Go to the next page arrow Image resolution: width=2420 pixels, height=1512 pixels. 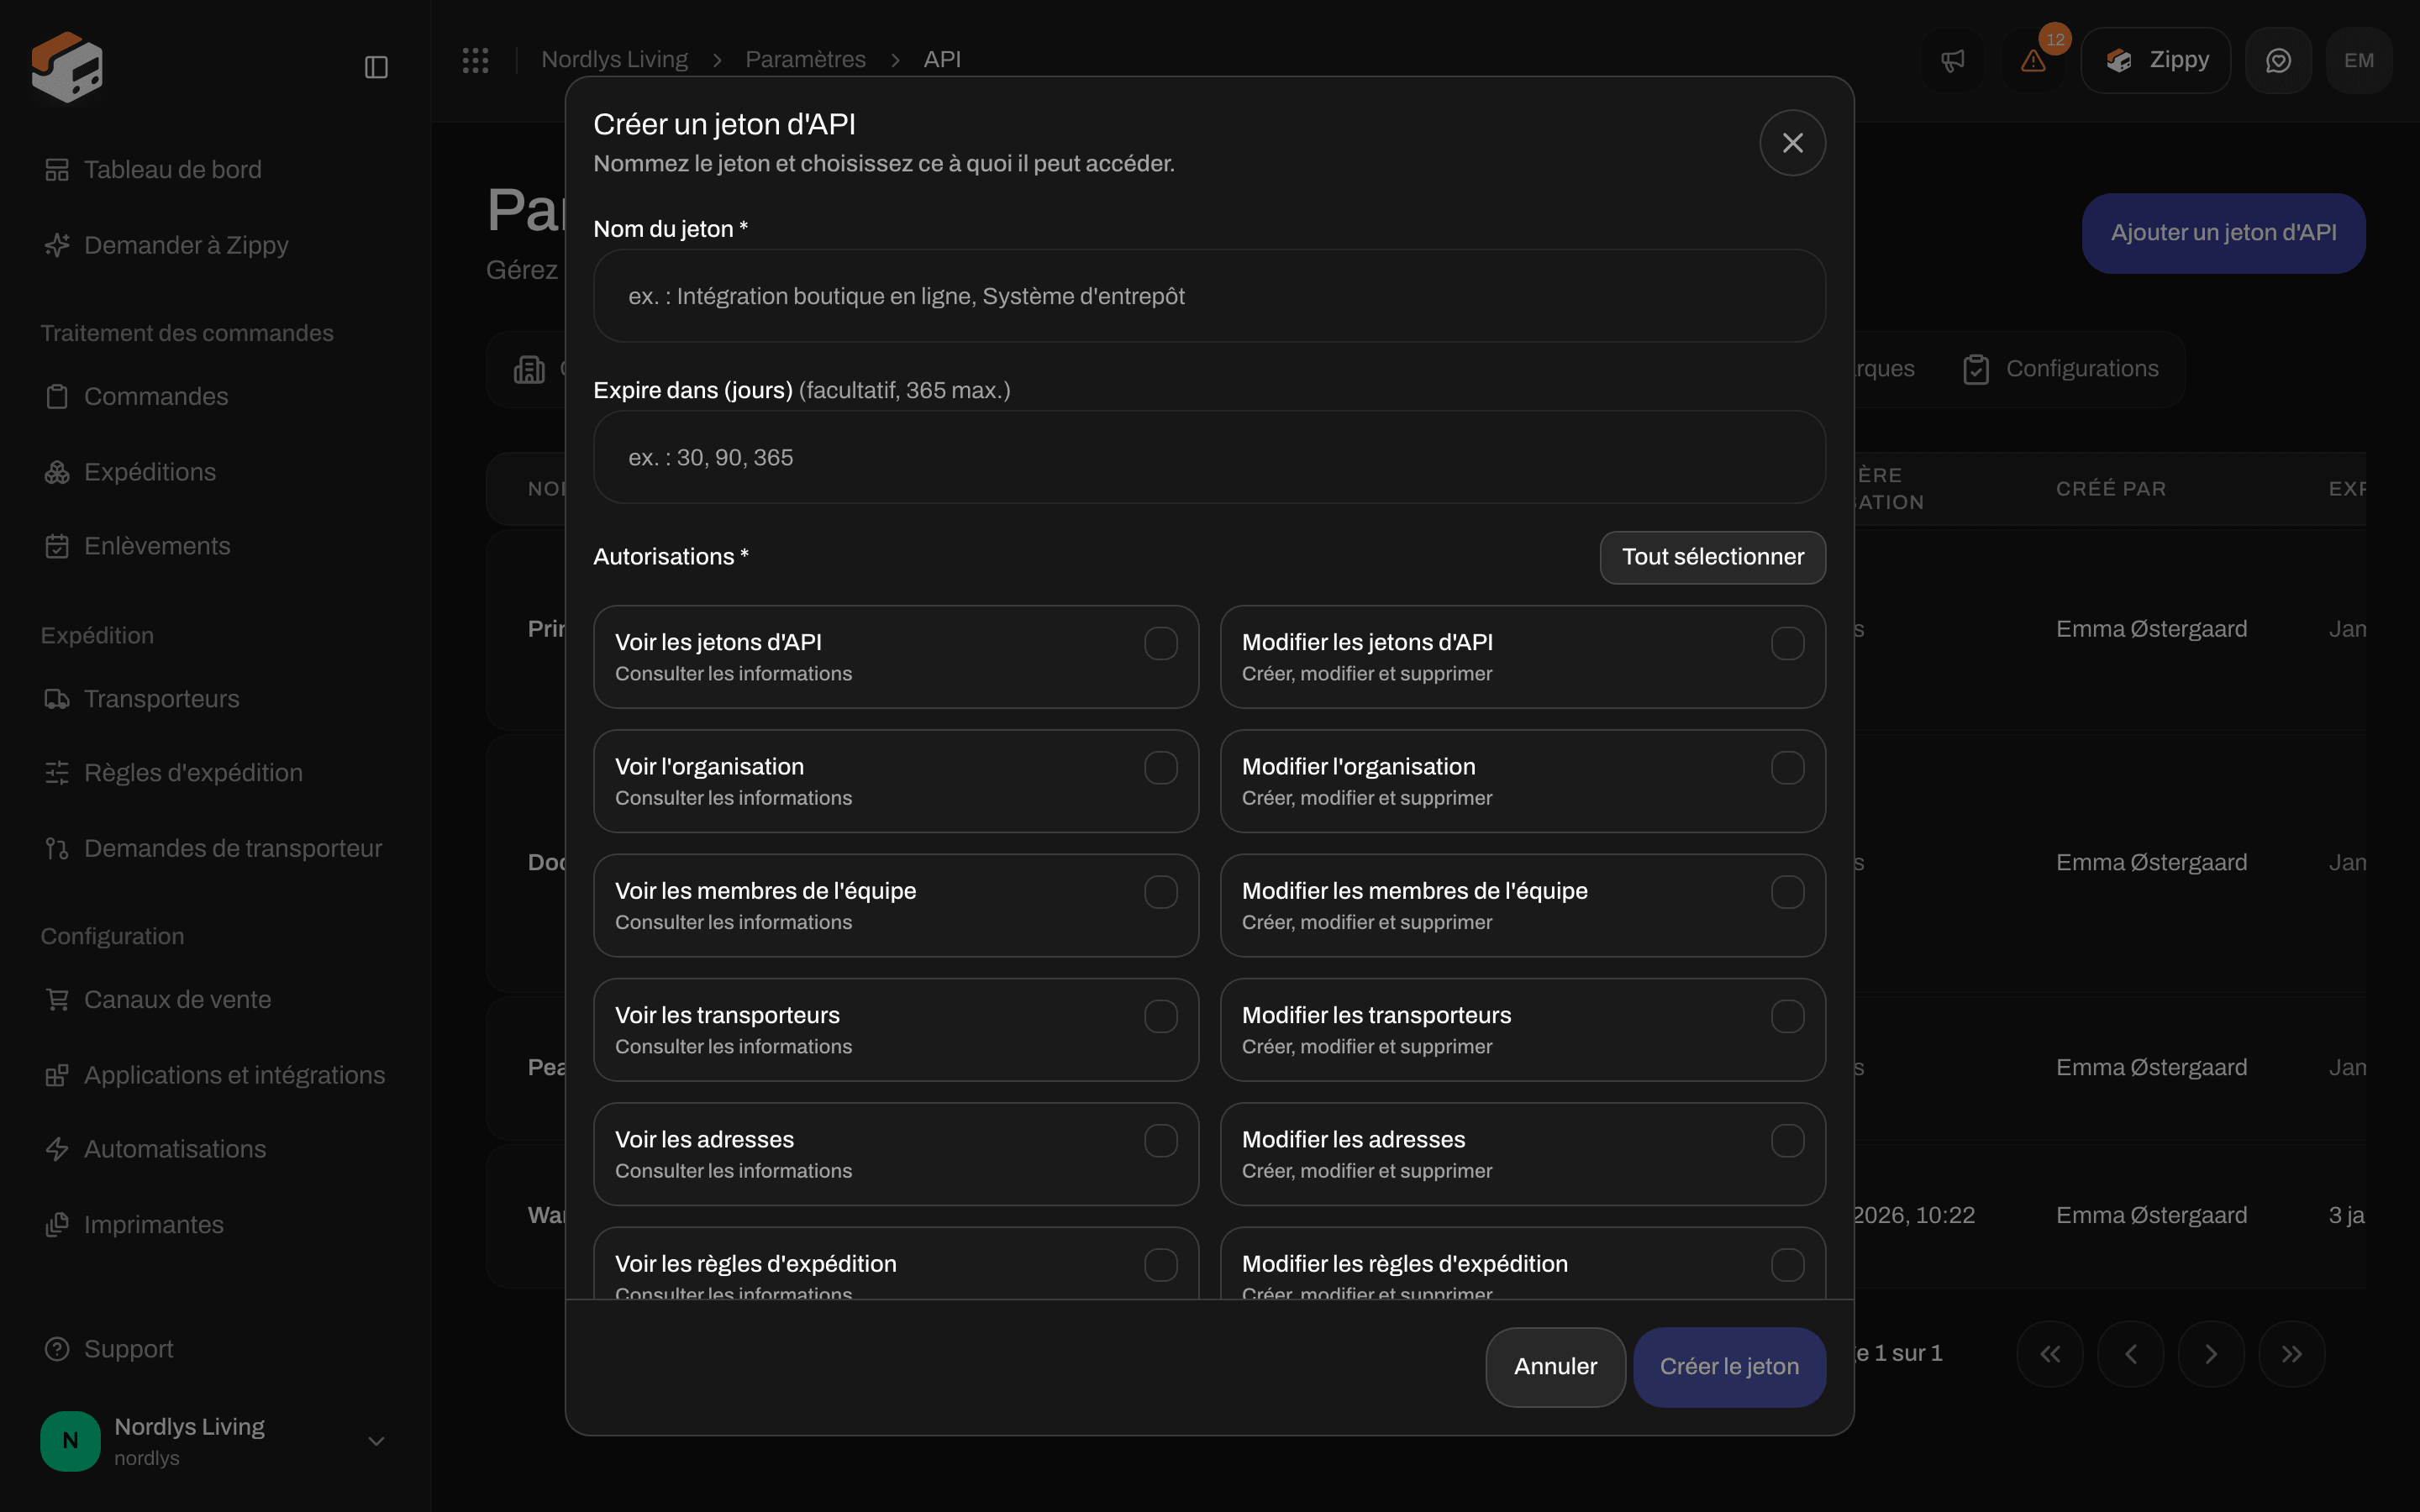pyautogui.click(x=2211, y=1354)
